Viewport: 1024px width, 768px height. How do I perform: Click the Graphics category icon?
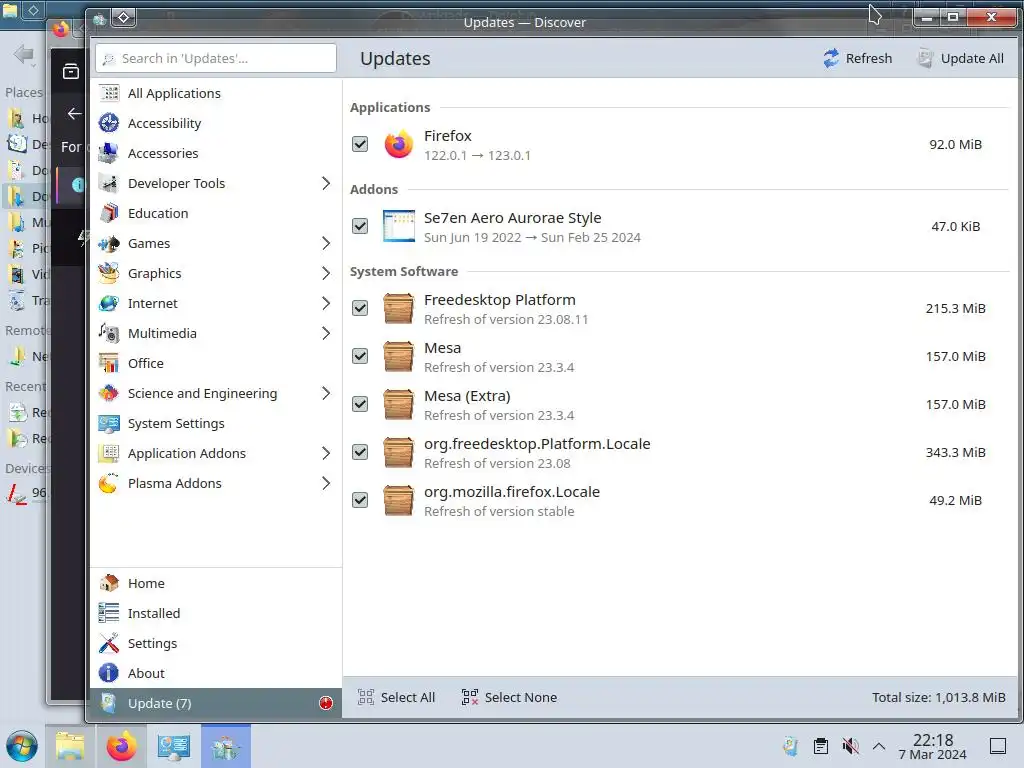[x=108, y=273]
